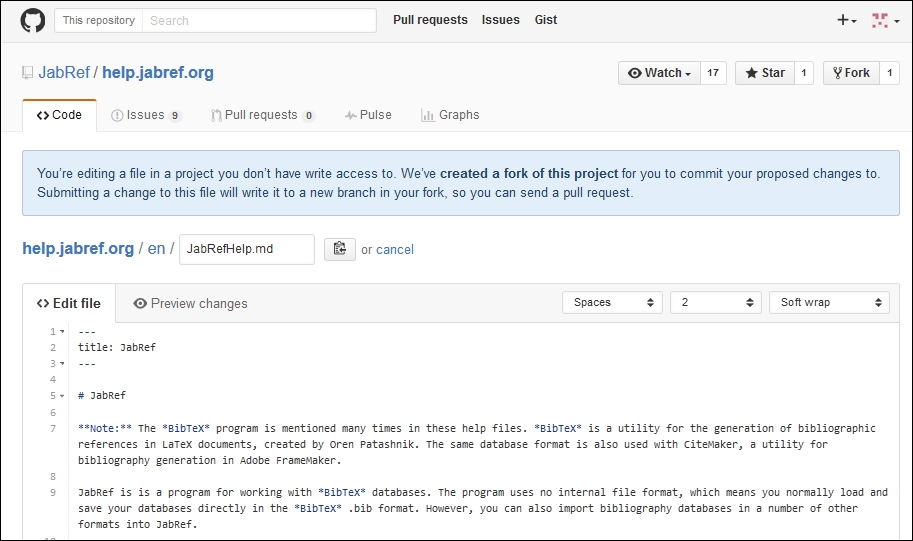Screen dimensions: 913x541
Task: Open the Graphs tab
Action: [x=450, y=115]
